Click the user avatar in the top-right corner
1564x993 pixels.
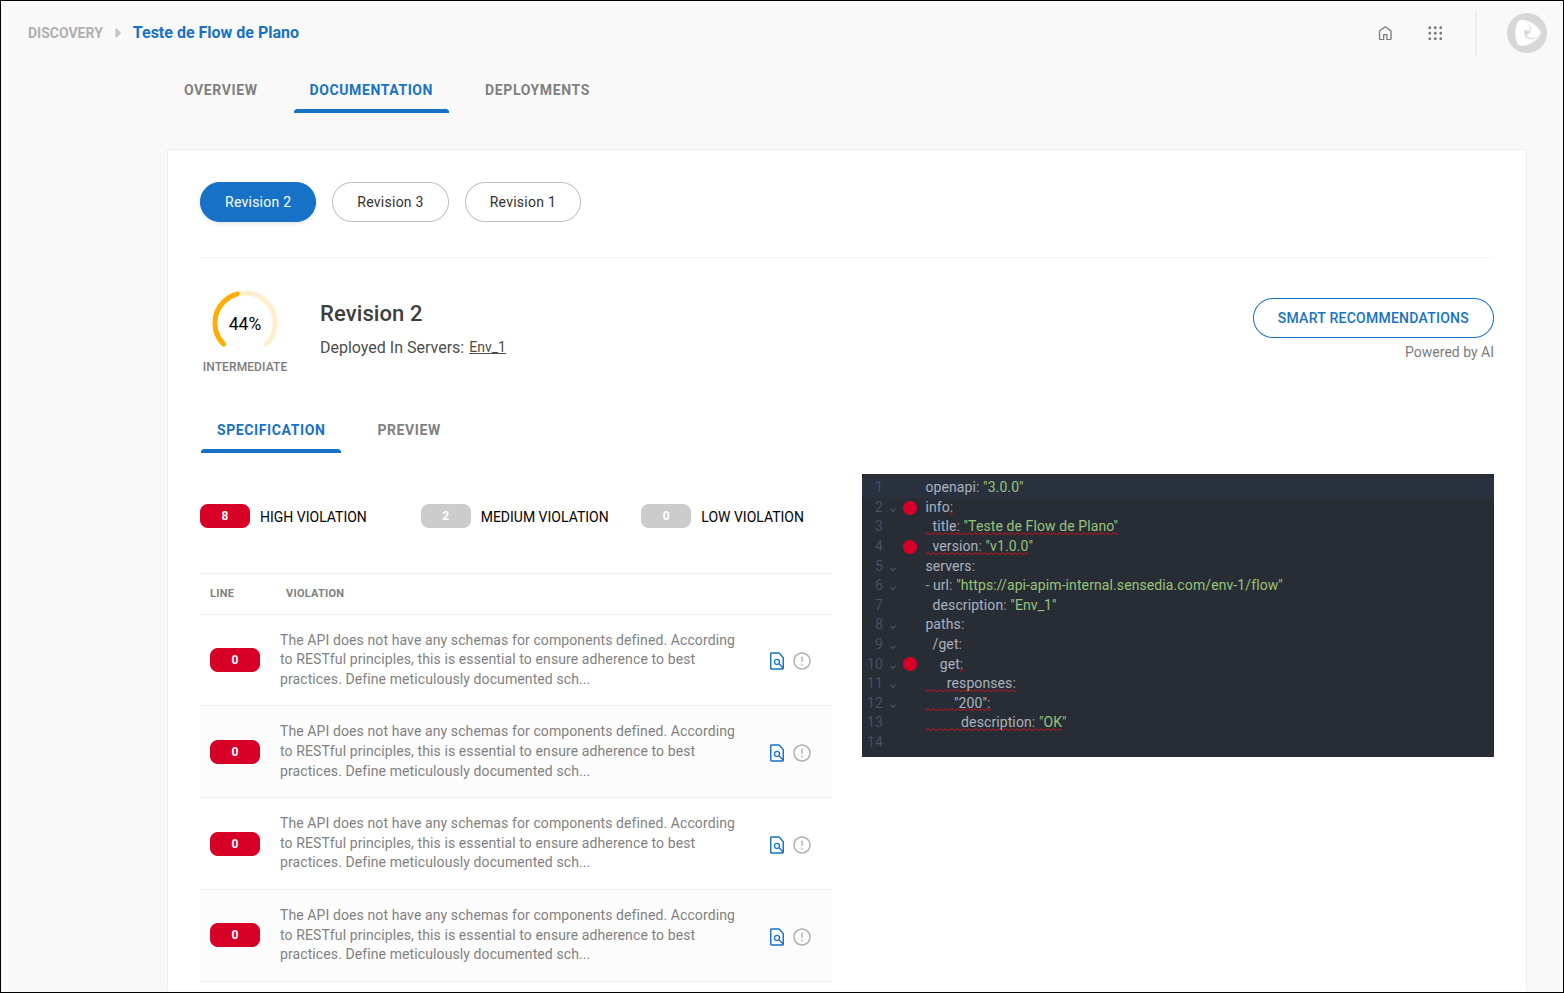pyautogui.click(x=1526, y=32)
